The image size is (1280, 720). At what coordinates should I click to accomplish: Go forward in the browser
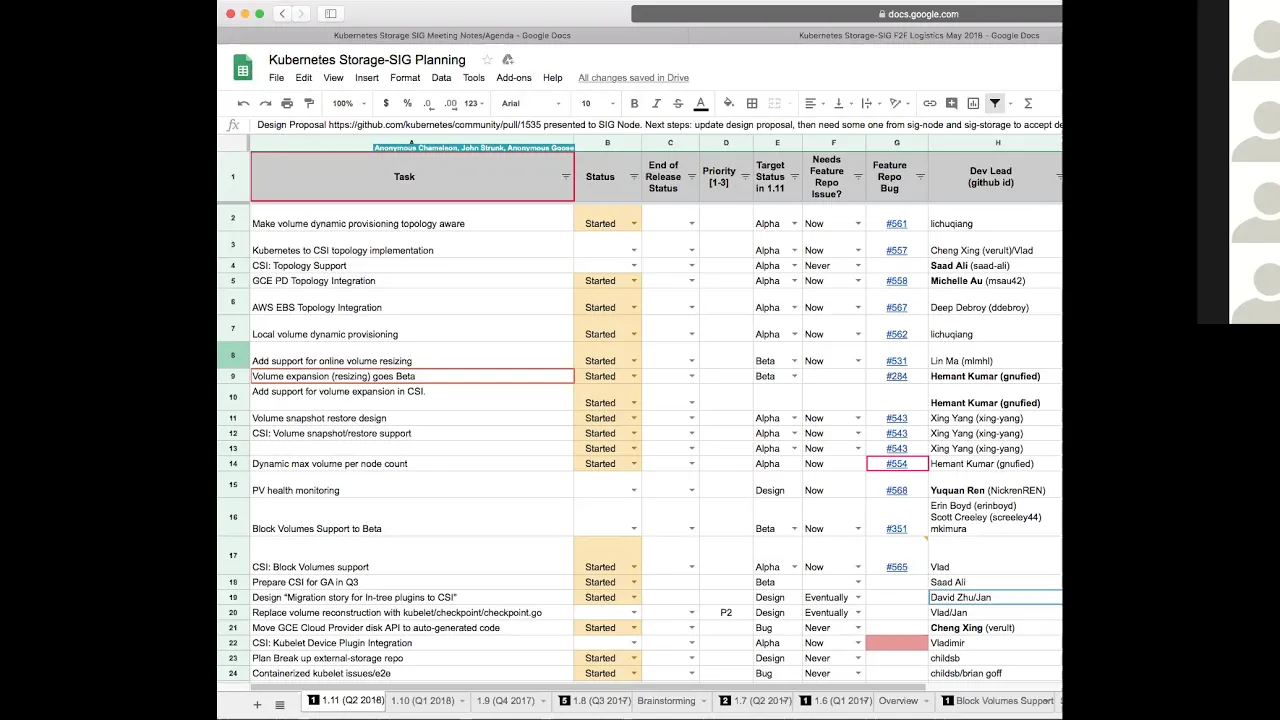pyautogui.click(x=301, y=14)
